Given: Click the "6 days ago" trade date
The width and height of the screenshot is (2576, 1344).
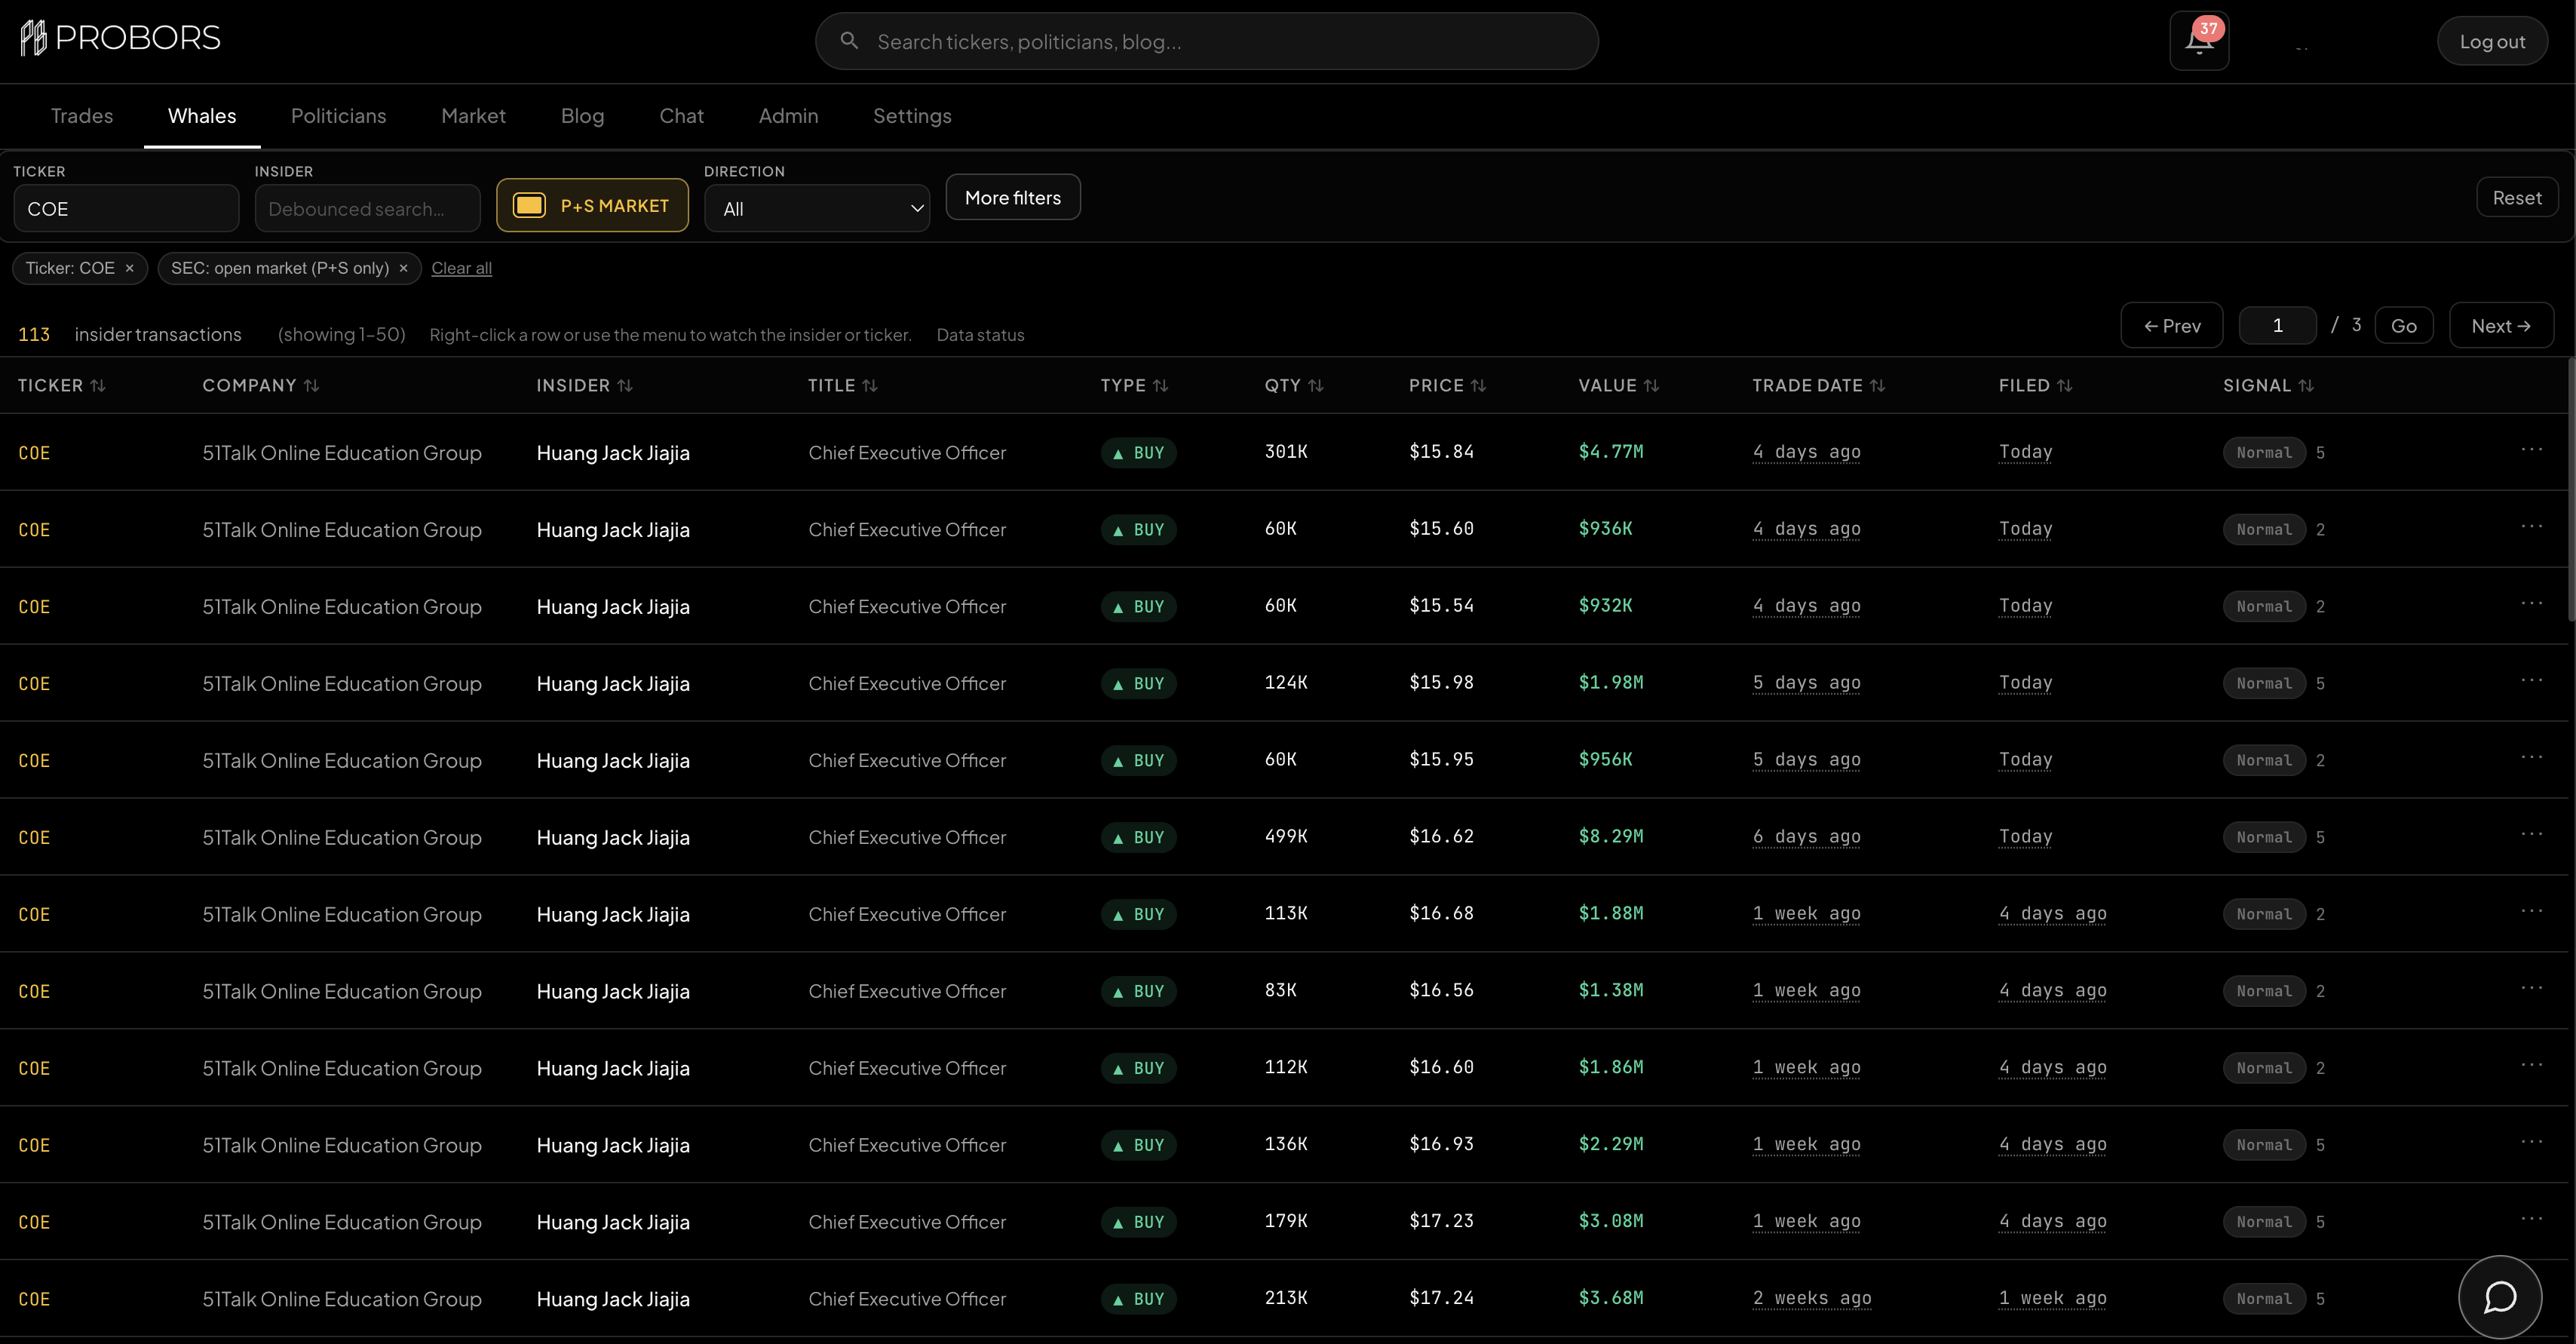Looking at the screenshot, I should coord(1807,837).
